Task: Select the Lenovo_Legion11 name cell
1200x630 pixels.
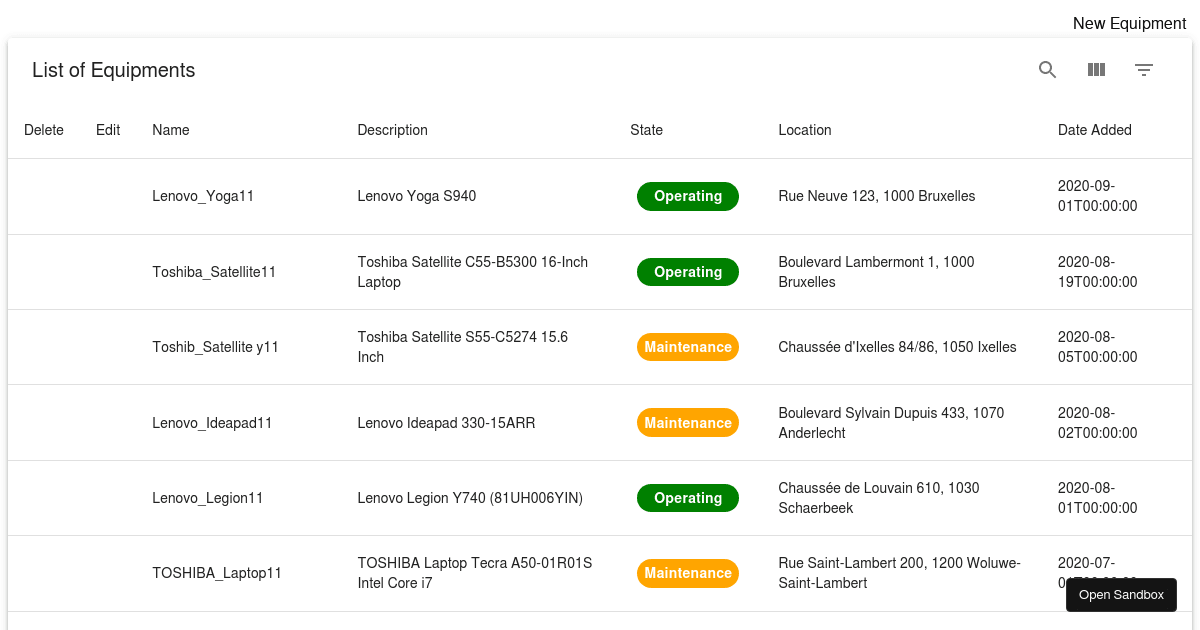Action: tap(208, 498)
